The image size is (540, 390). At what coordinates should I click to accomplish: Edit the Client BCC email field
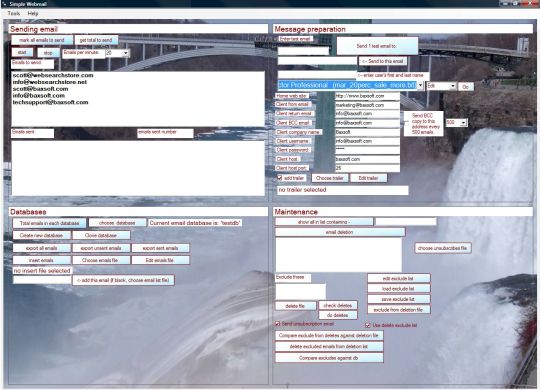click(367, 123)
